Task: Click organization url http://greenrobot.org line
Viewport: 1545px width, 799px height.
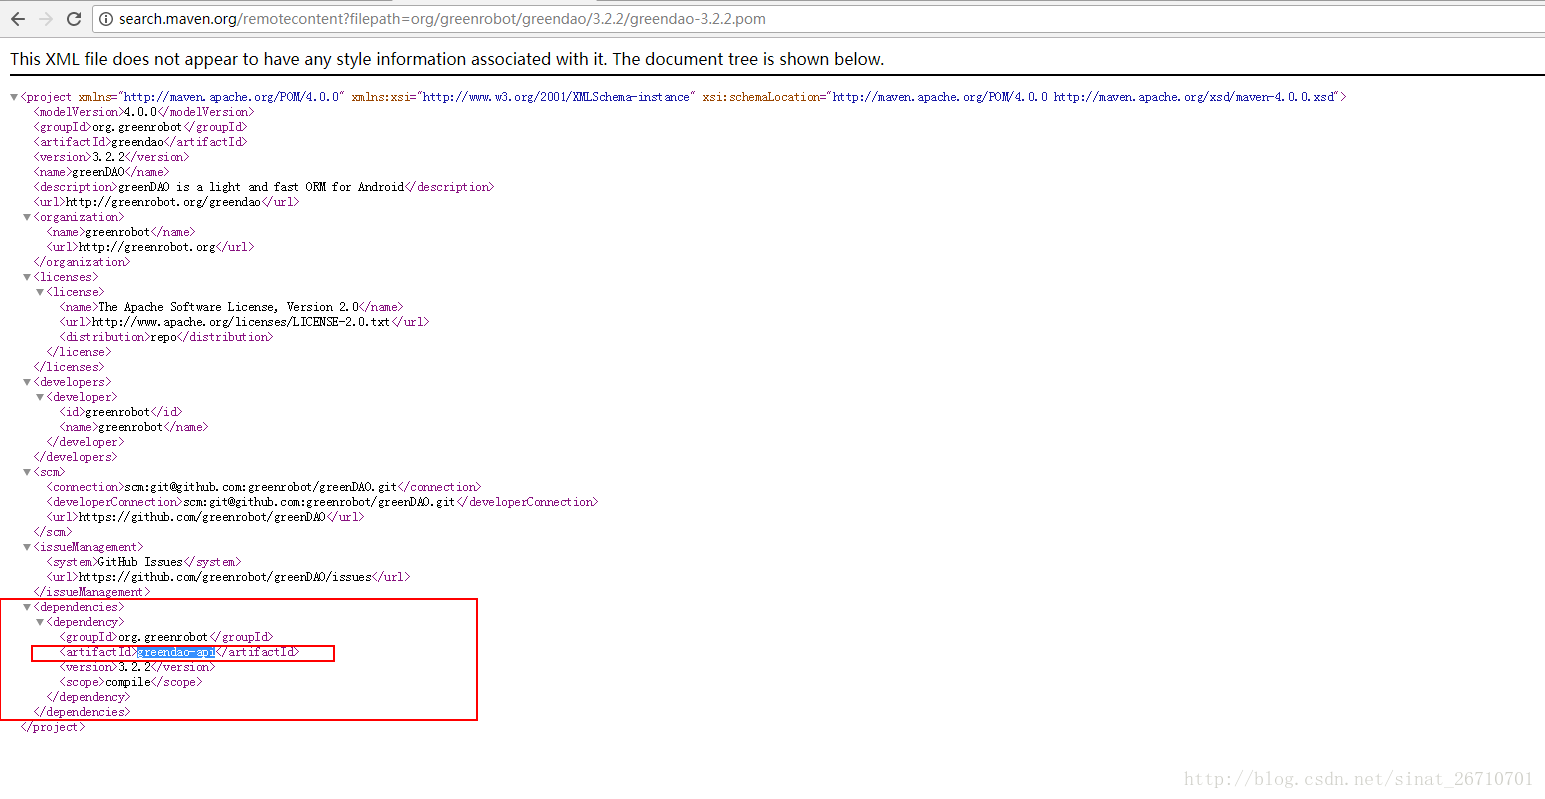Action: point(150,247)
